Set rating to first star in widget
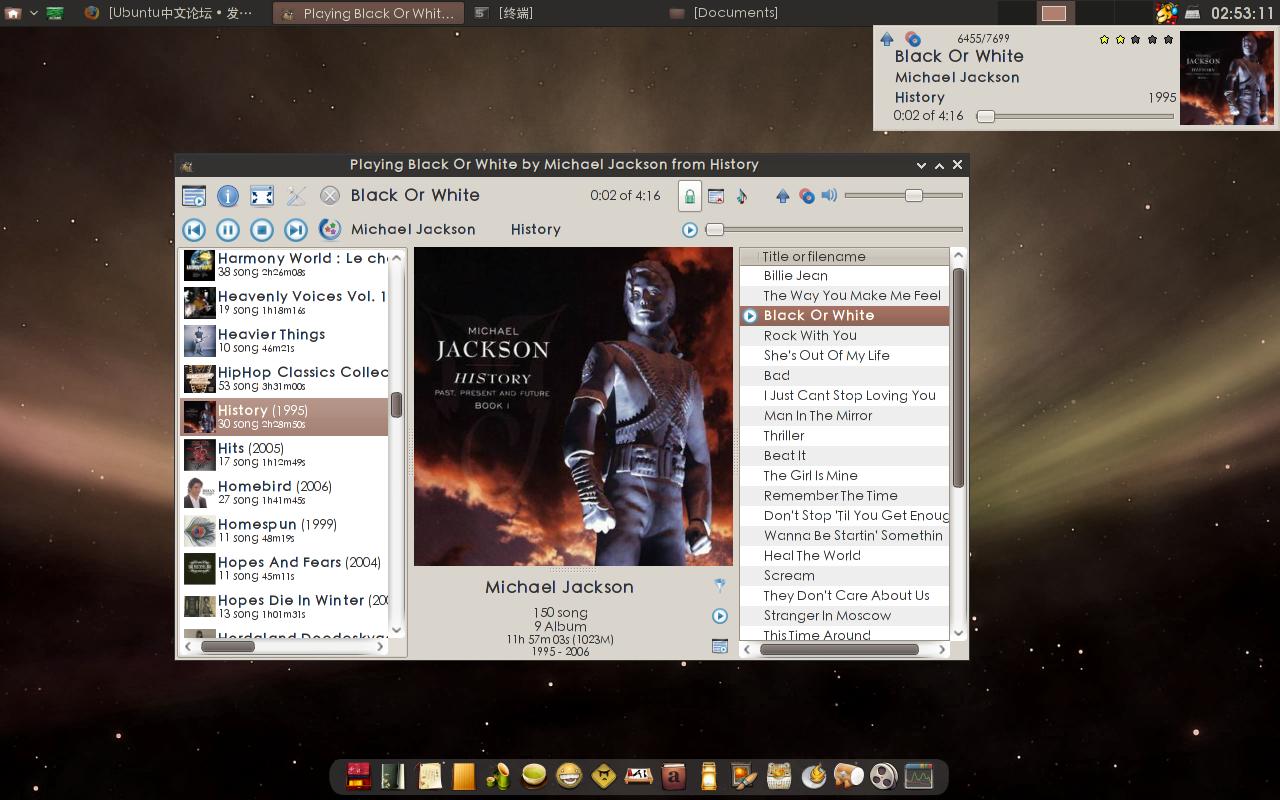The height and width of the screenshot is (800, 1280). pyautogui.click(x=1104, y=40)
